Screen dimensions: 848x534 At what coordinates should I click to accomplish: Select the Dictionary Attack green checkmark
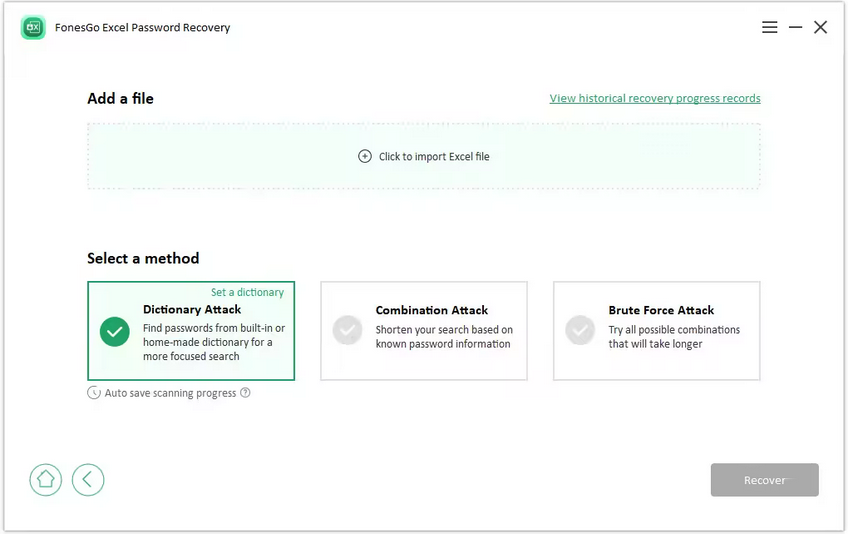[x=115, y=331]
